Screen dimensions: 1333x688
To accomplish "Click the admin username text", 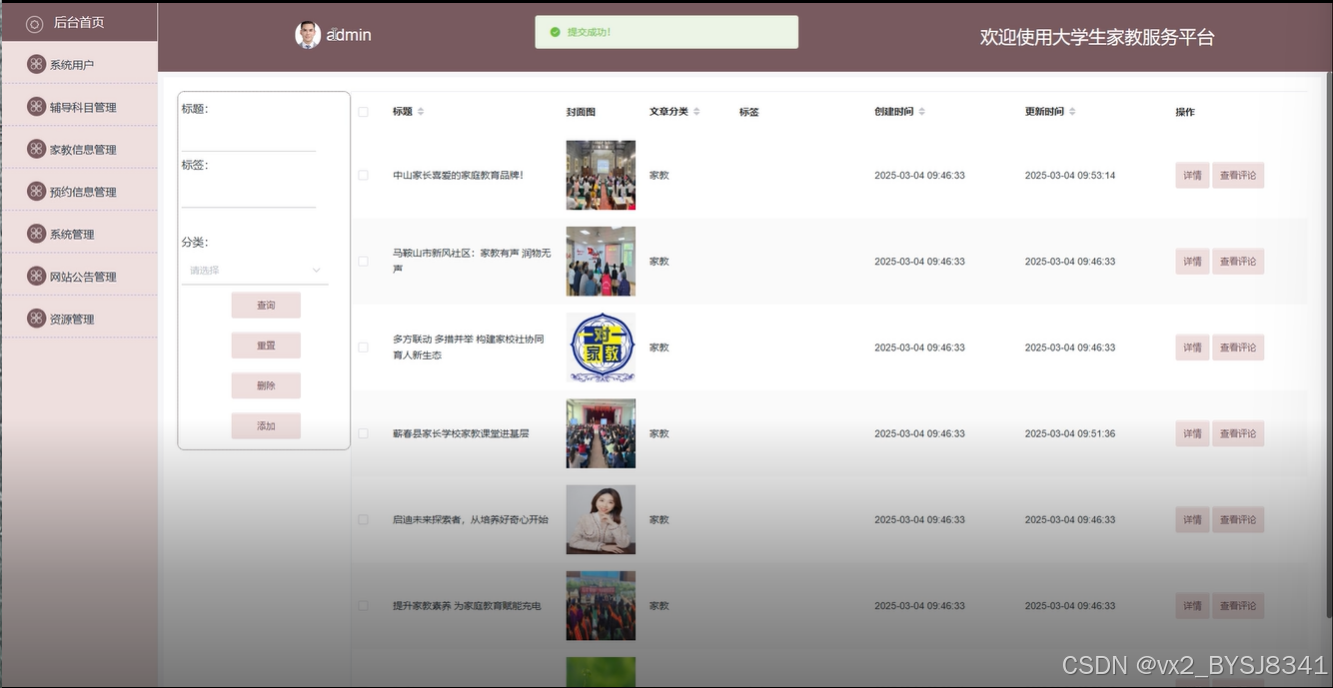I will pos(349,35).
